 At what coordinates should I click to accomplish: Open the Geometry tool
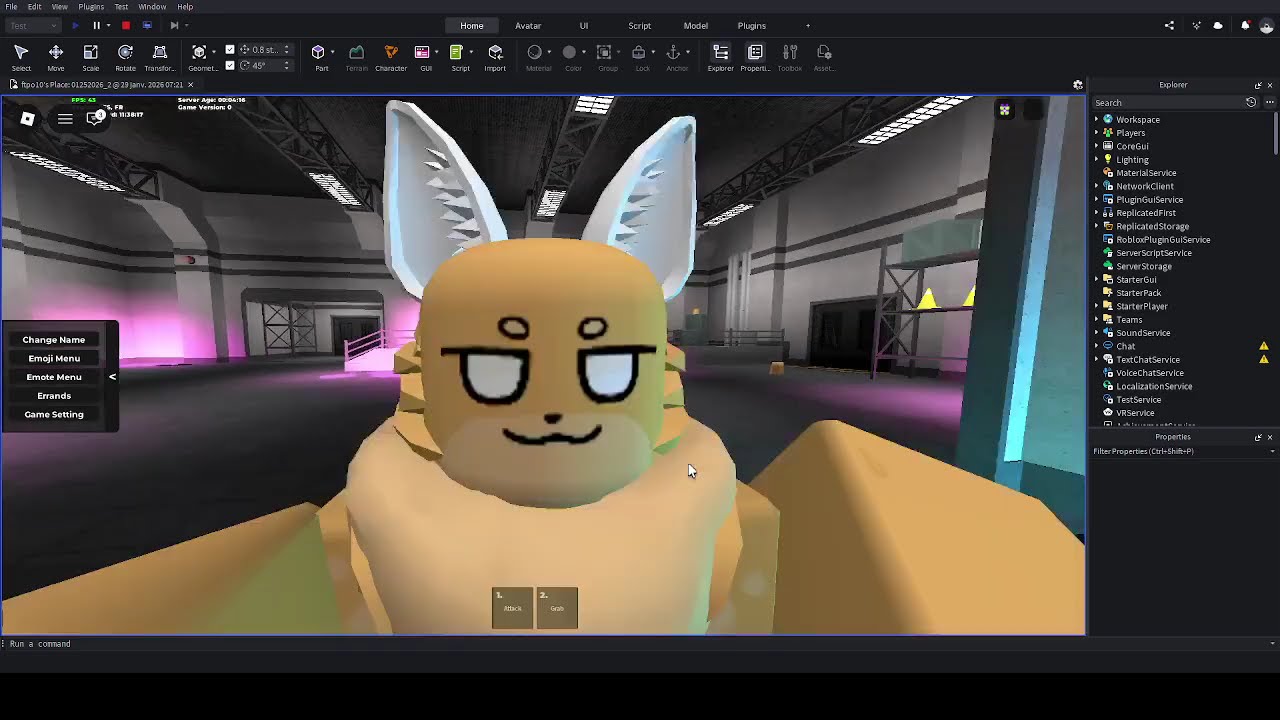coord(199,57)
